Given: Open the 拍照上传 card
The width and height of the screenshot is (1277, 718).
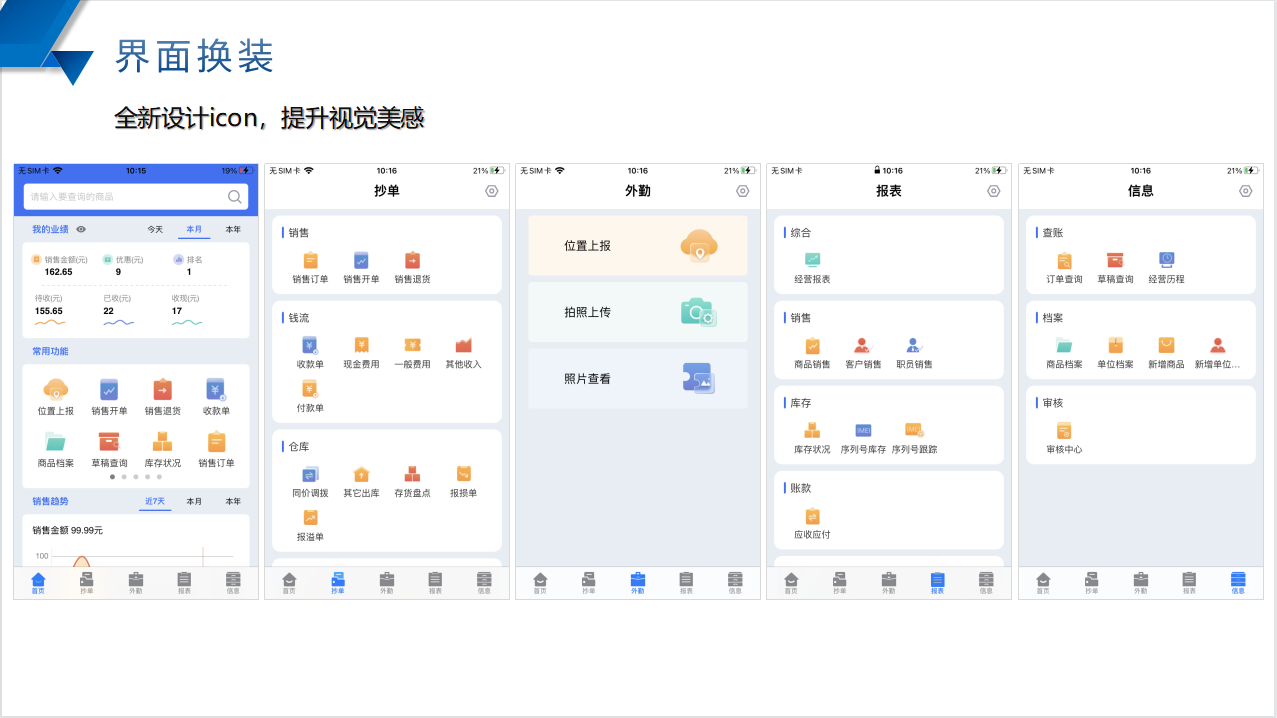Looking at the screenshot, I should (x=637, y=312).
